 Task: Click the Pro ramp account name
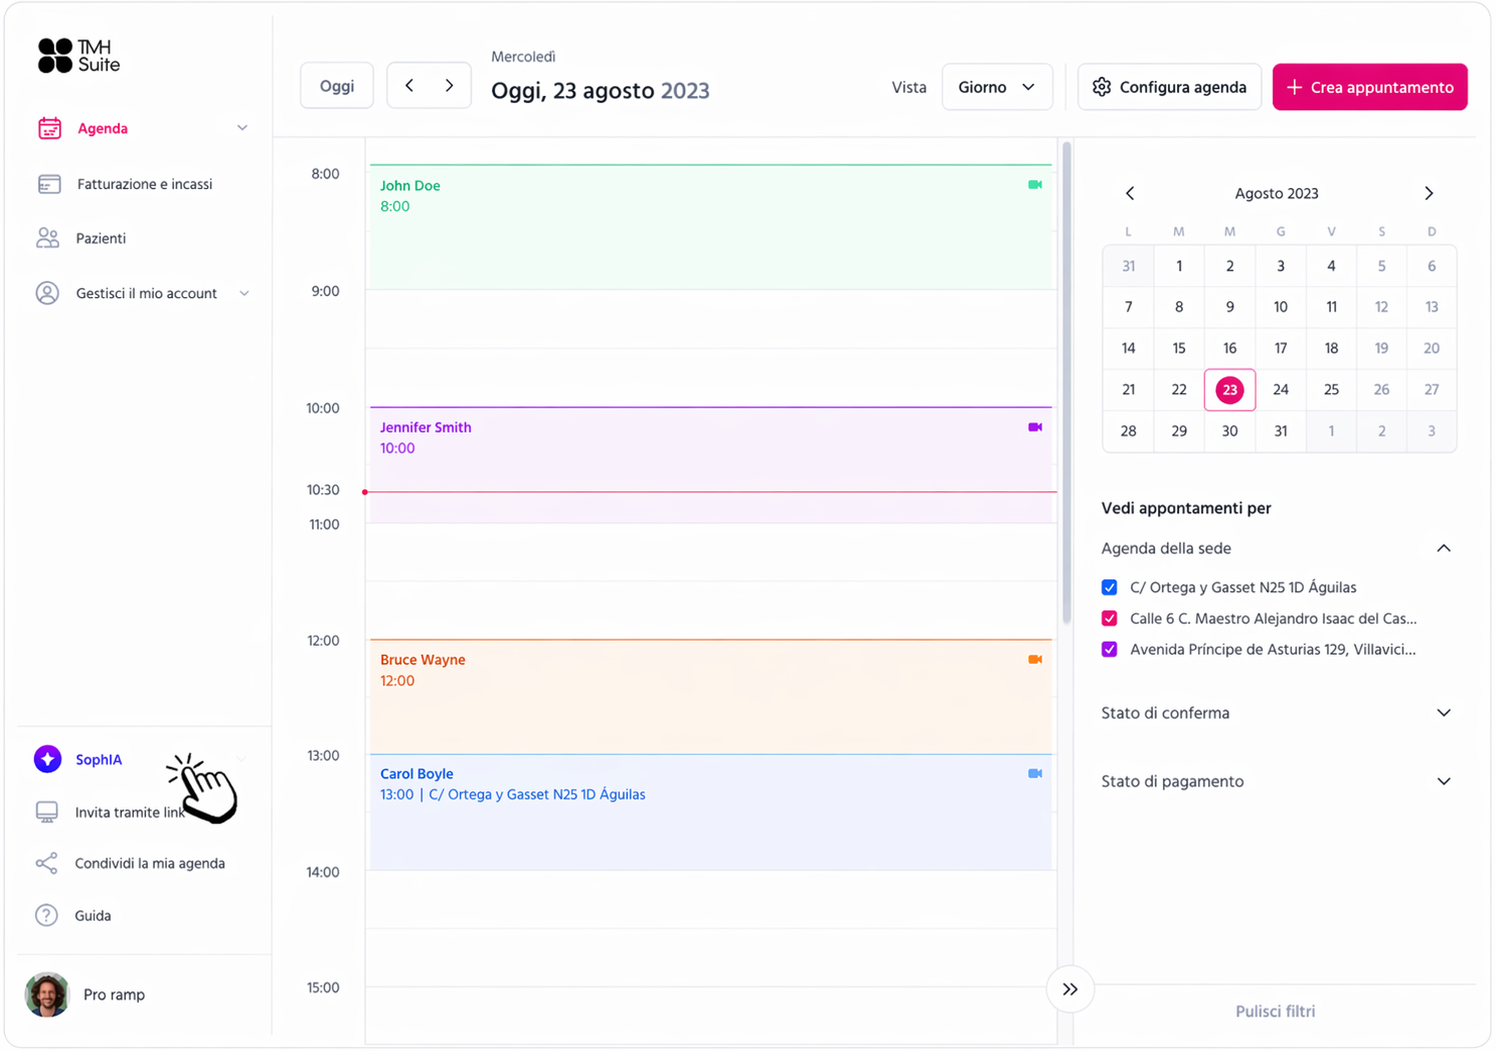point(114,995)
